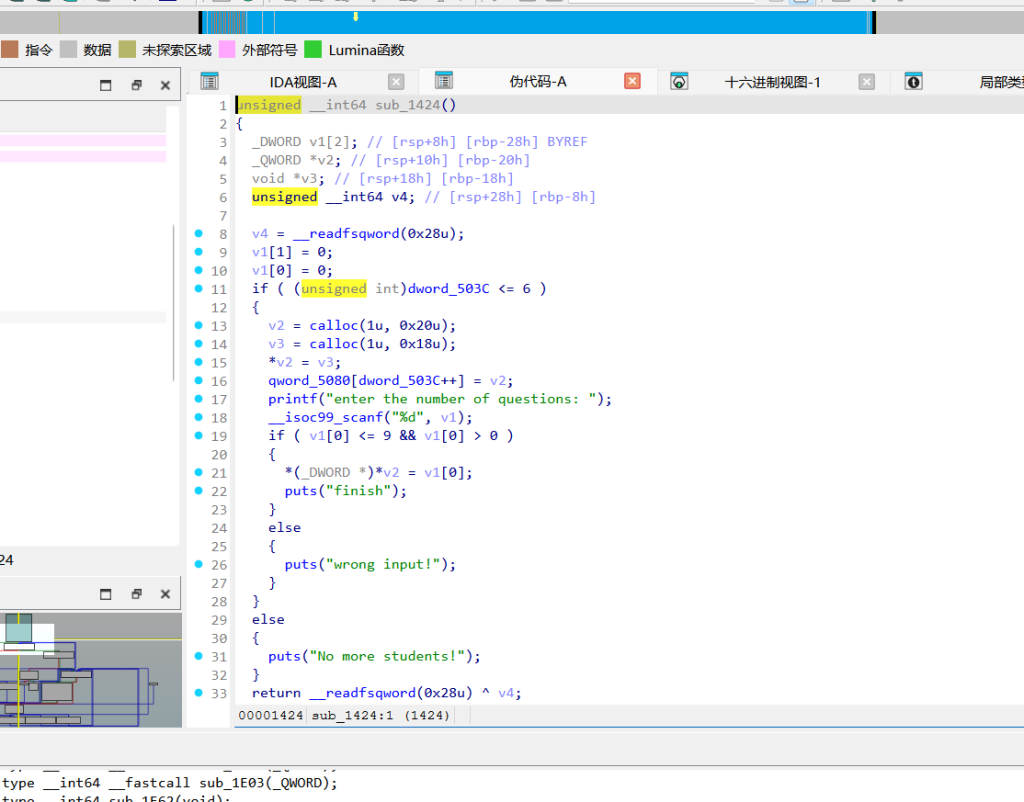
Task: Close the graph overview panel
Action: [x=165, y=594]
